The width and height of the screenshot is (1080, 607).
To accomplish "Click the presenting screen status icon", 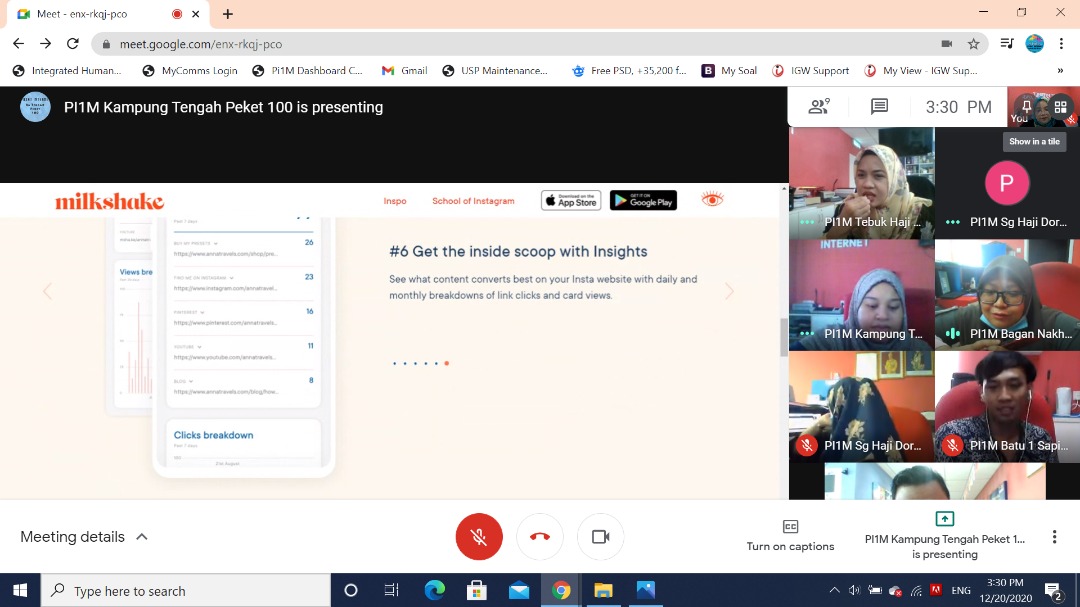I will pyautogui.click(x=944, y=519).
